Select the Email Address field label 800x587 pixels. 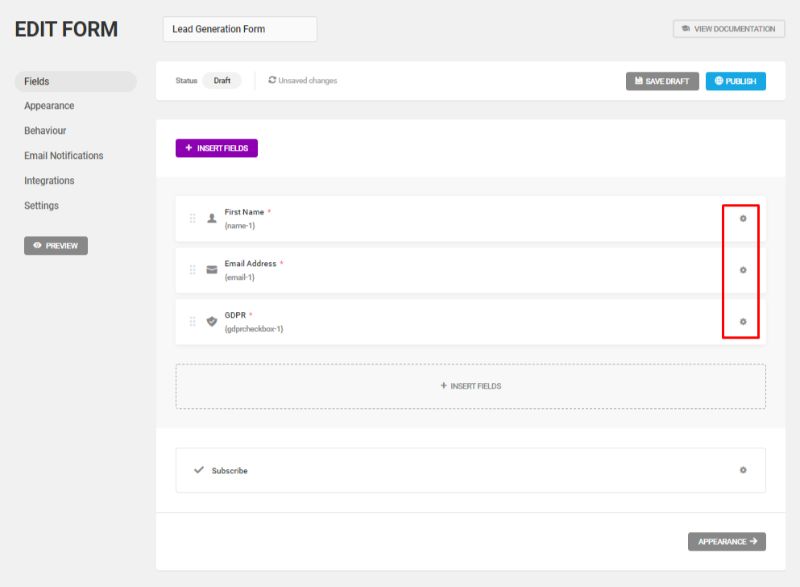(x=251, y=263)
